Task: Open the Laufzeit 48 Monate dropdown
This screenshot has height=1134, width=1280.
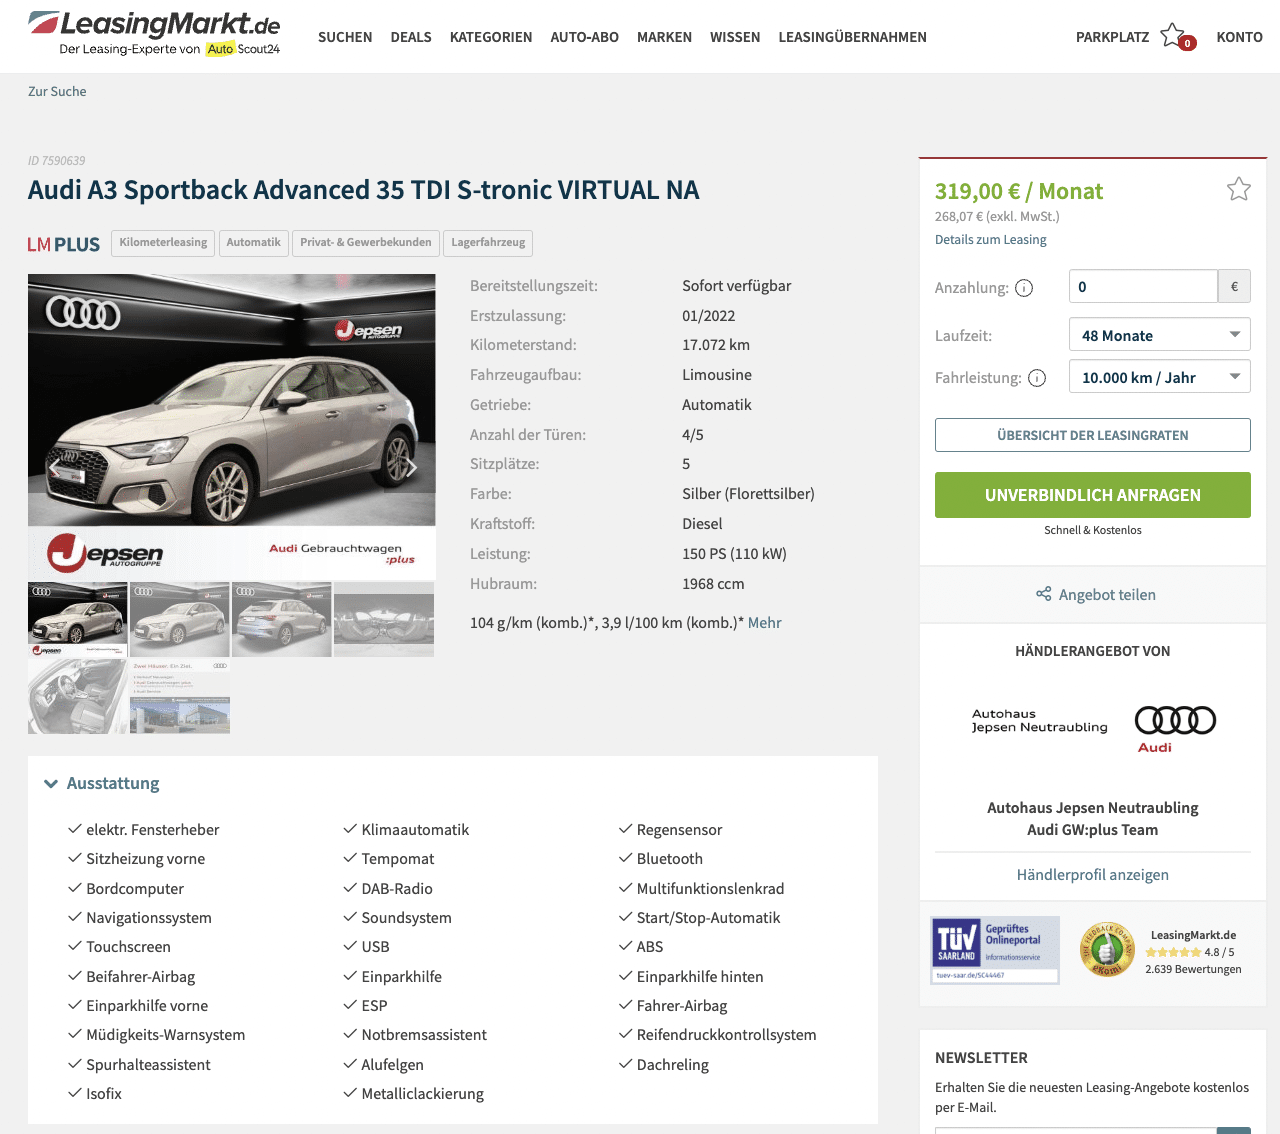Action: tap(1160, 335)
